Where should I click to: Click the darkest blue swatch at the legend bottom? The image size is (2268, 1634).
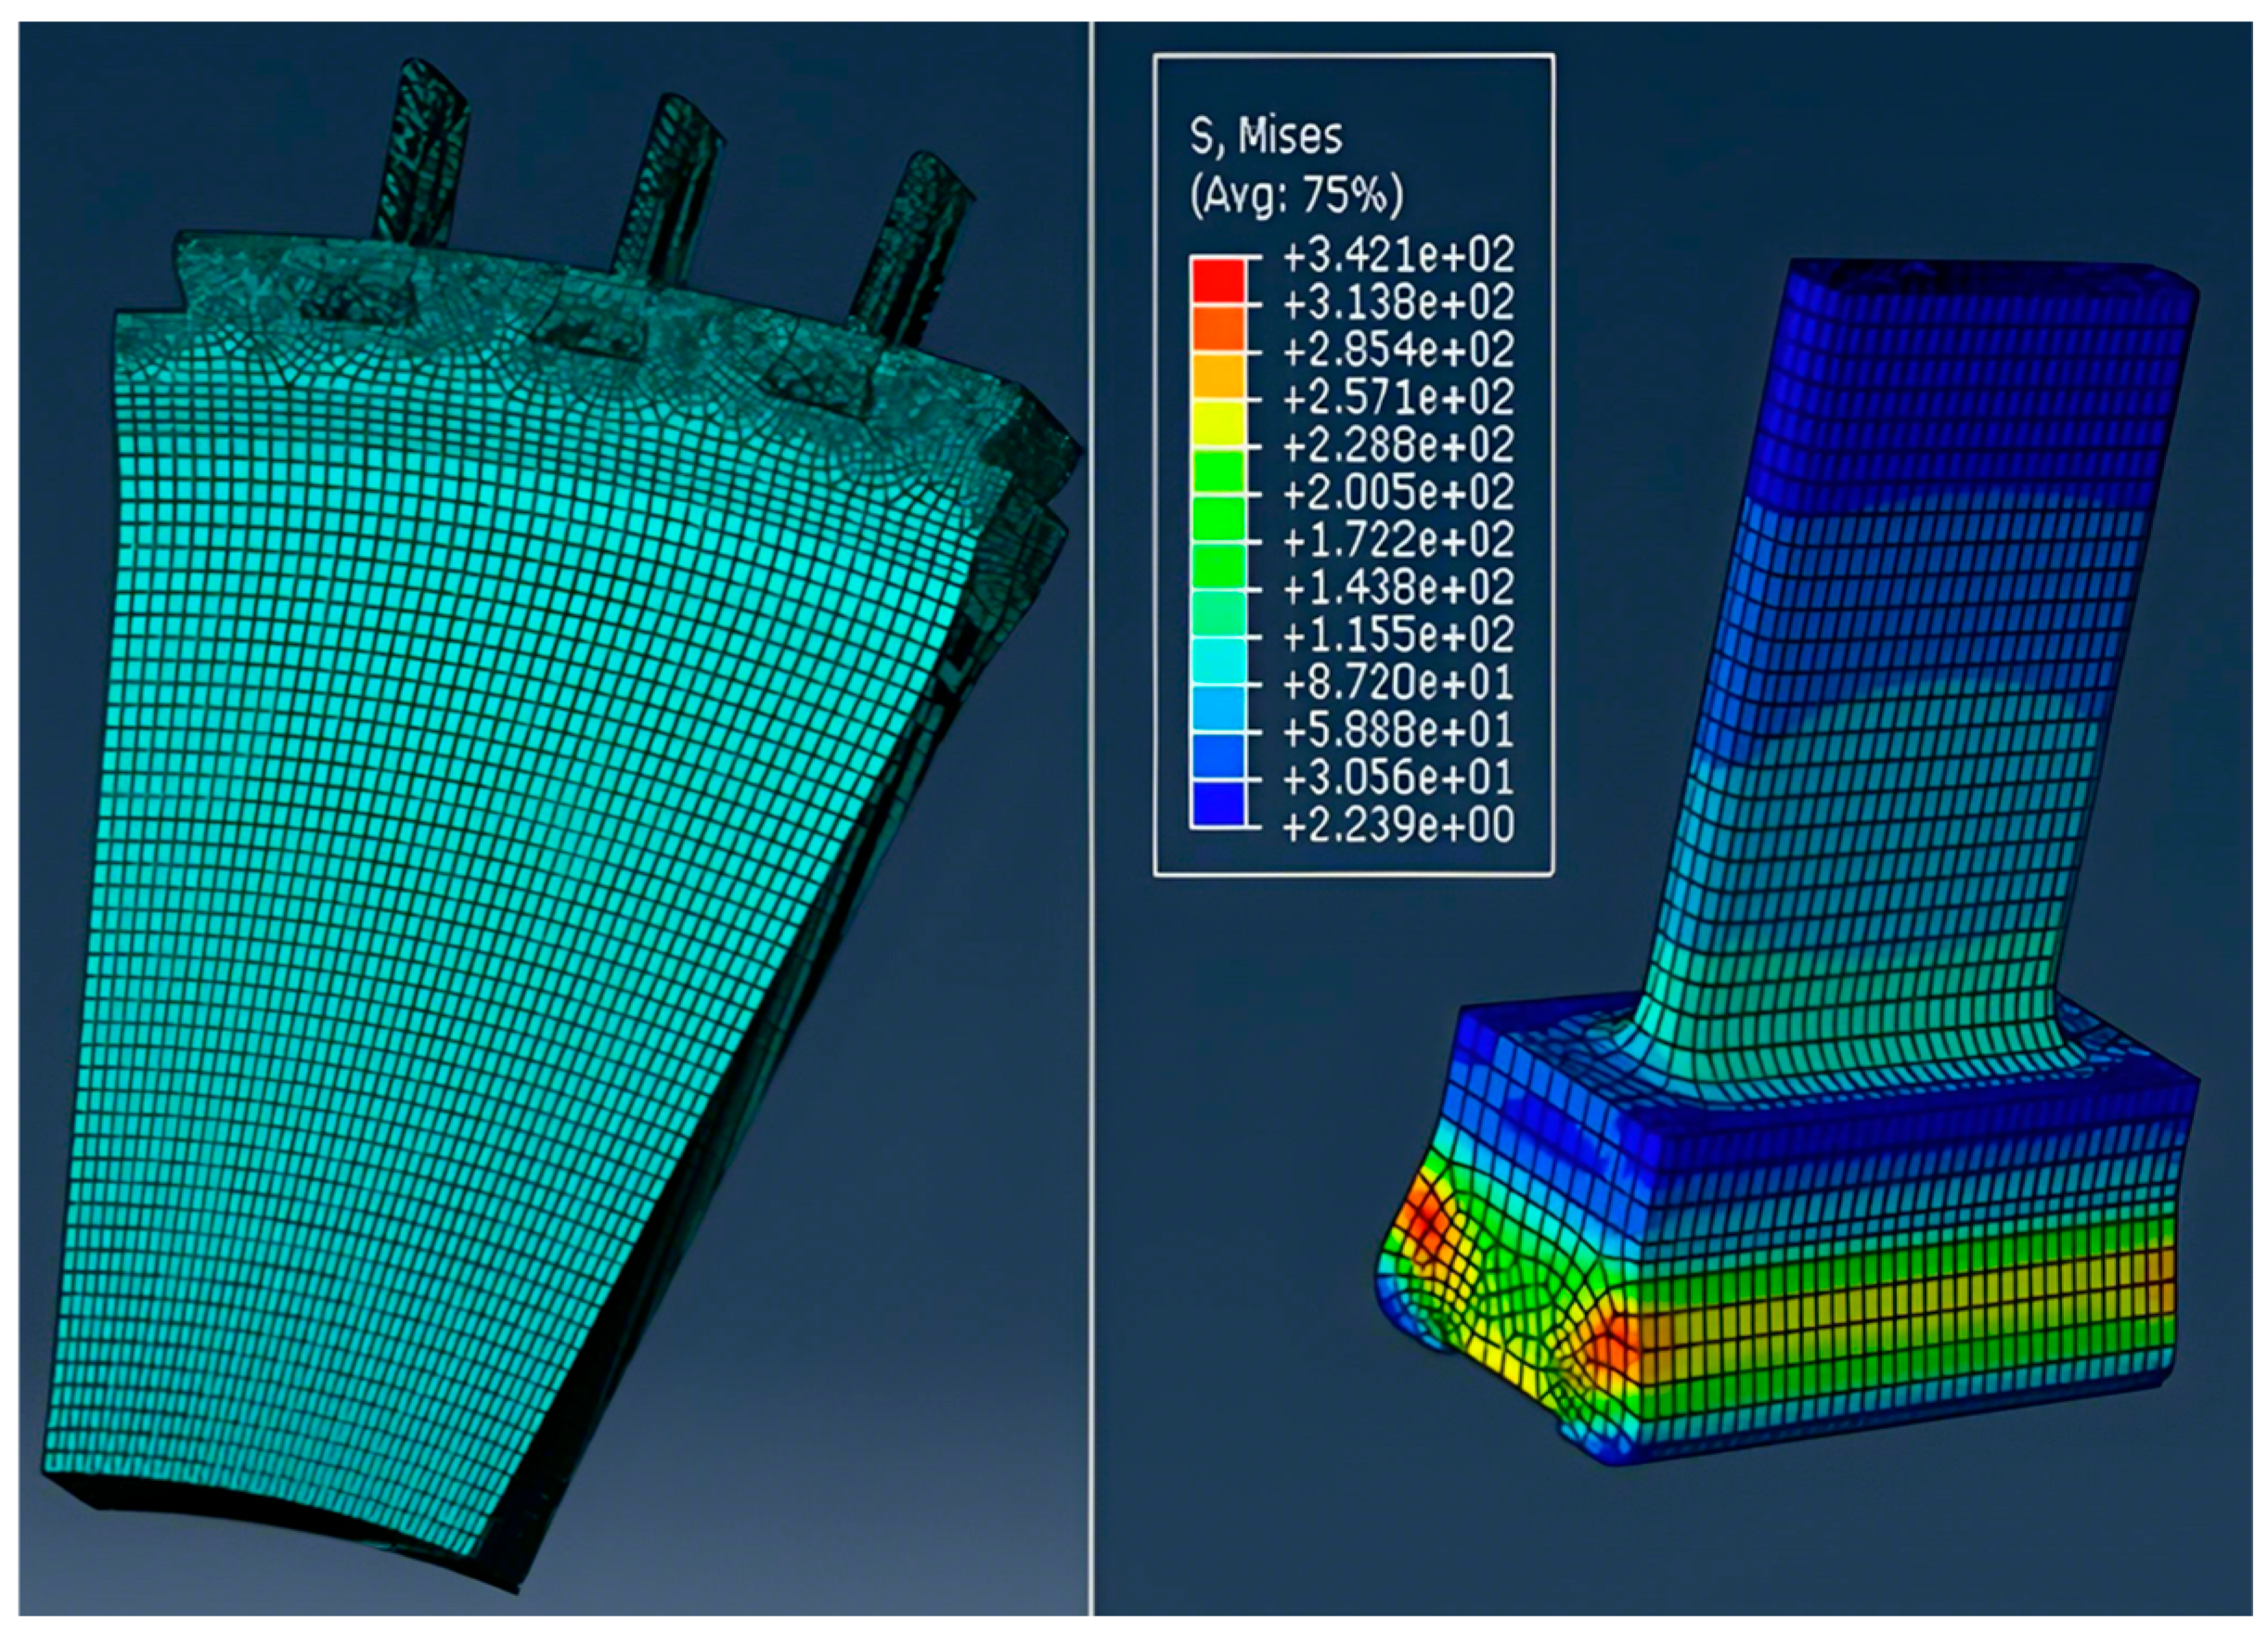[1217, 802]
